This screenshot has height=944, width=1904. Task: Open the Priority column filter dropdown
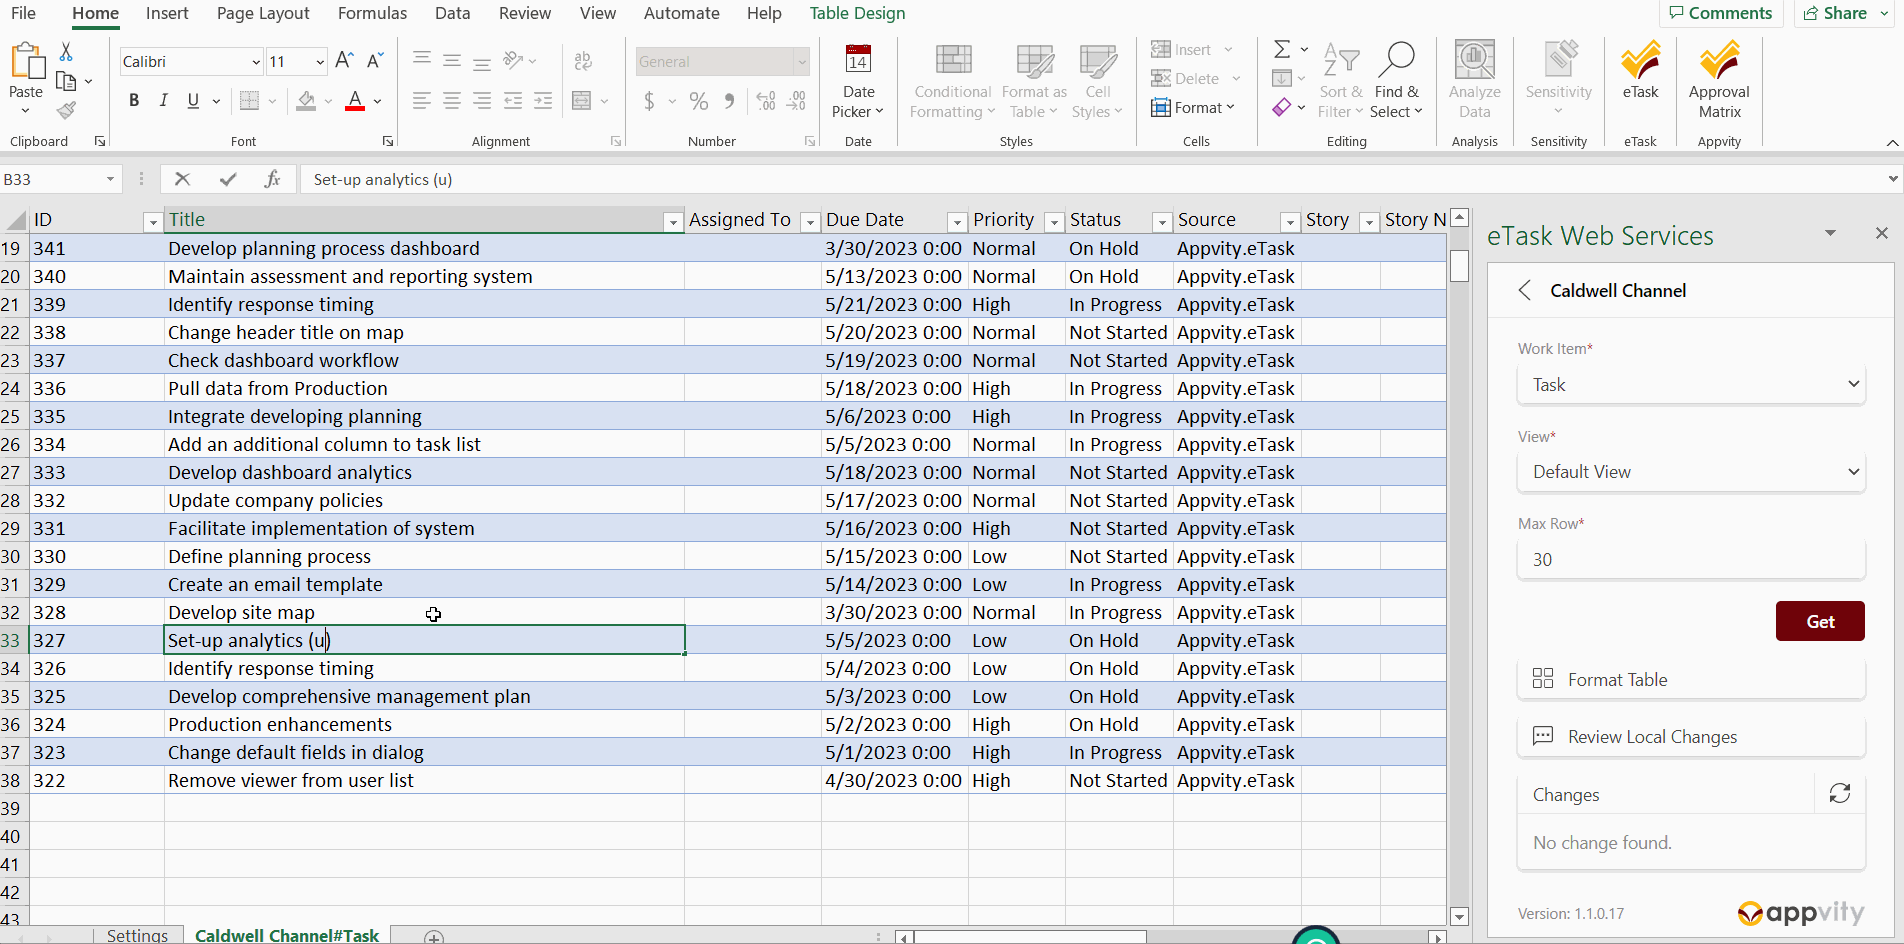pyautogui.click(x=1053, y=221)
